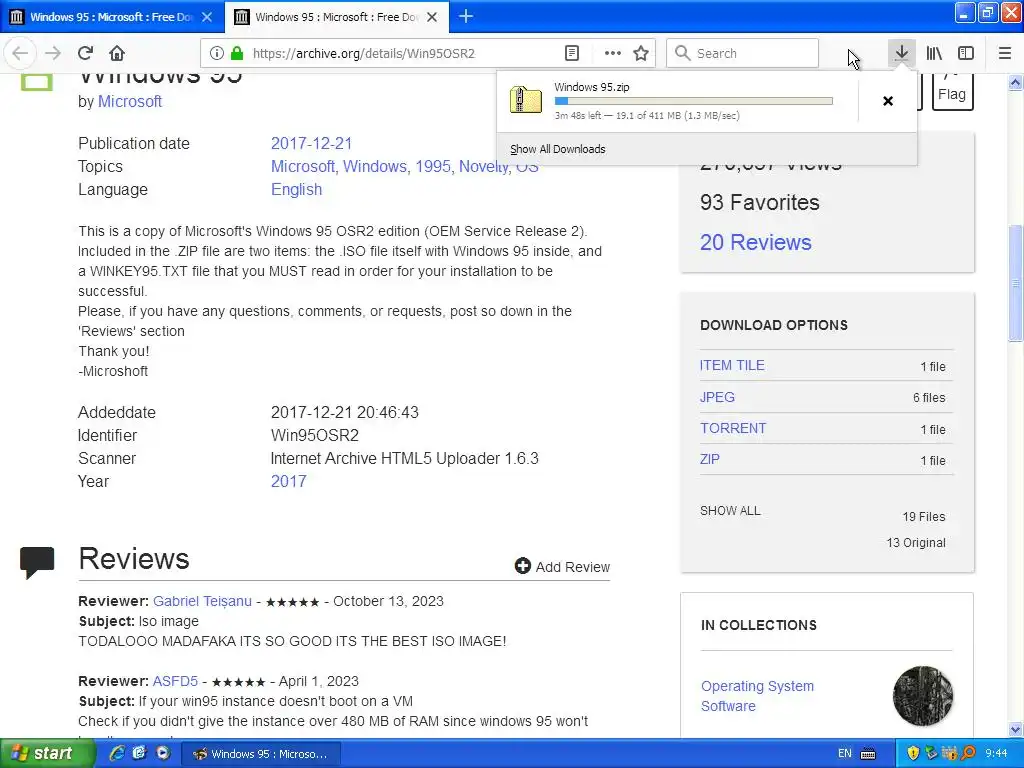
Task: Open the Windows start menu
Action: pos(45,754)
